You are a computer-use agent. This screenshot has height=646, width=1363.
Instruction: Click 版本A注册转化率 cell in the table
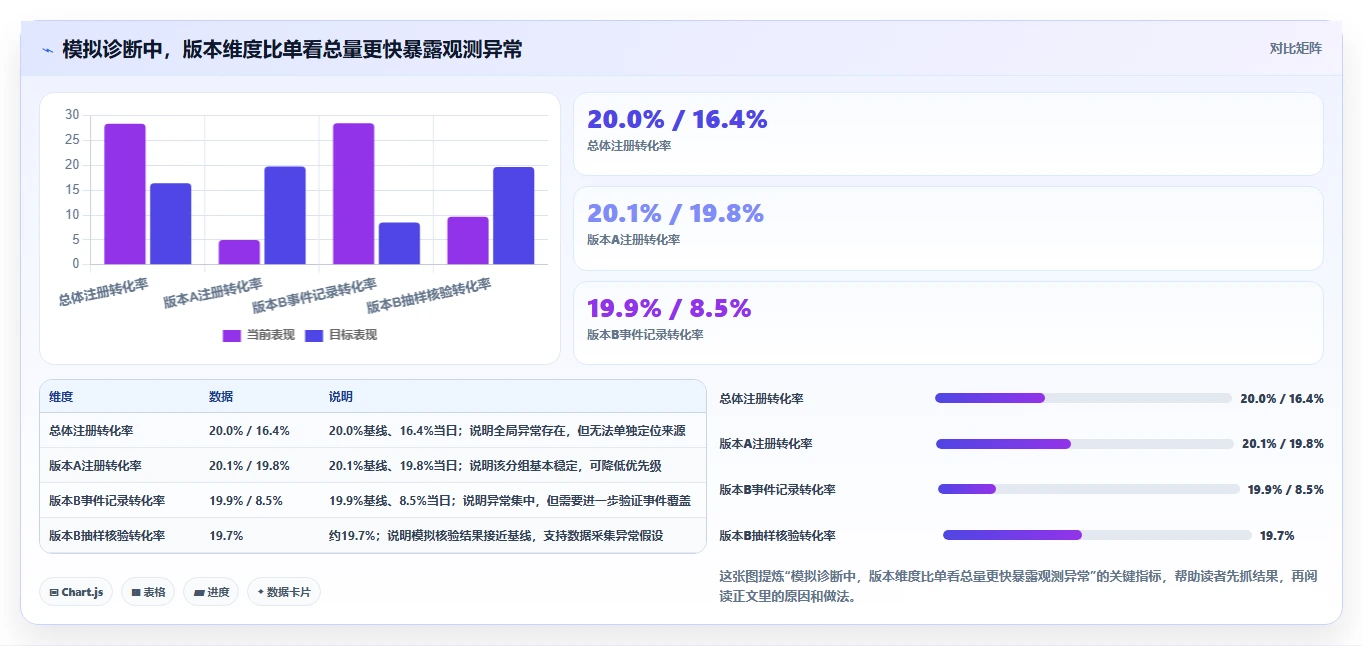pos(95,466)
